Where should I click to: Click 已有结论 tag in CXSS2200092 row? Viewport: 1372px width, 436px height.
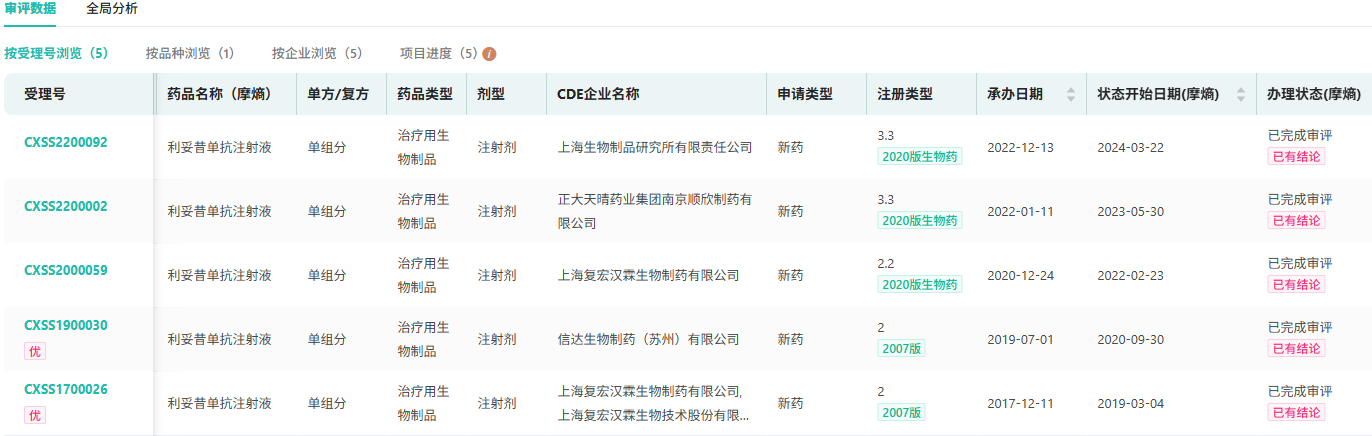click(x=1297, y=156)
